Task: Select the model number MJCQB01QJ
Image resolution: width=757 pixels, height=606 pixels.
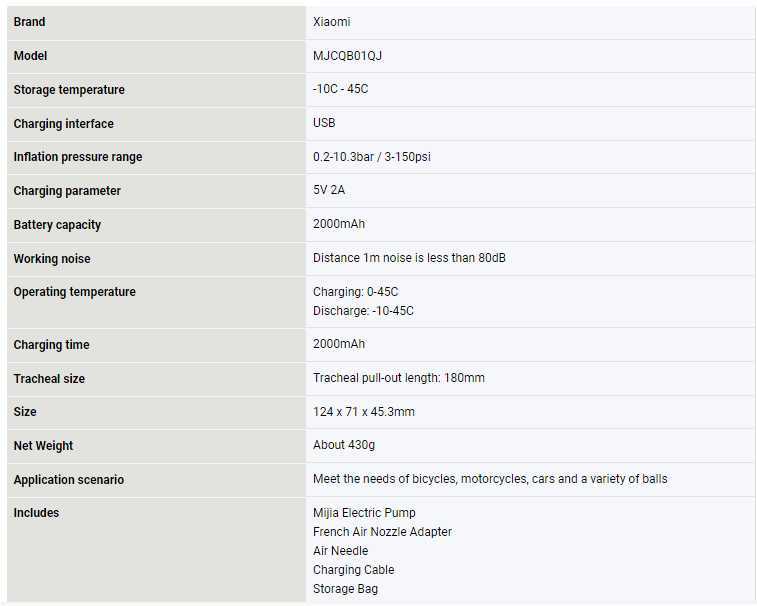Action: pyautogui.click(x=347, y=56)
